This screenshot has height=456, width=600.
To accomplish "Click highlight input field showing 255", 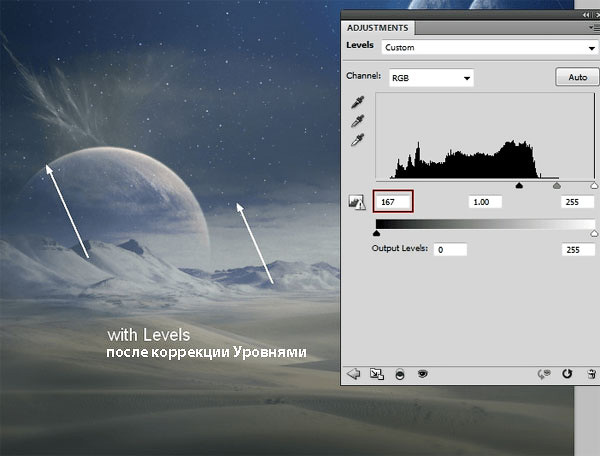I will (578, 202).
